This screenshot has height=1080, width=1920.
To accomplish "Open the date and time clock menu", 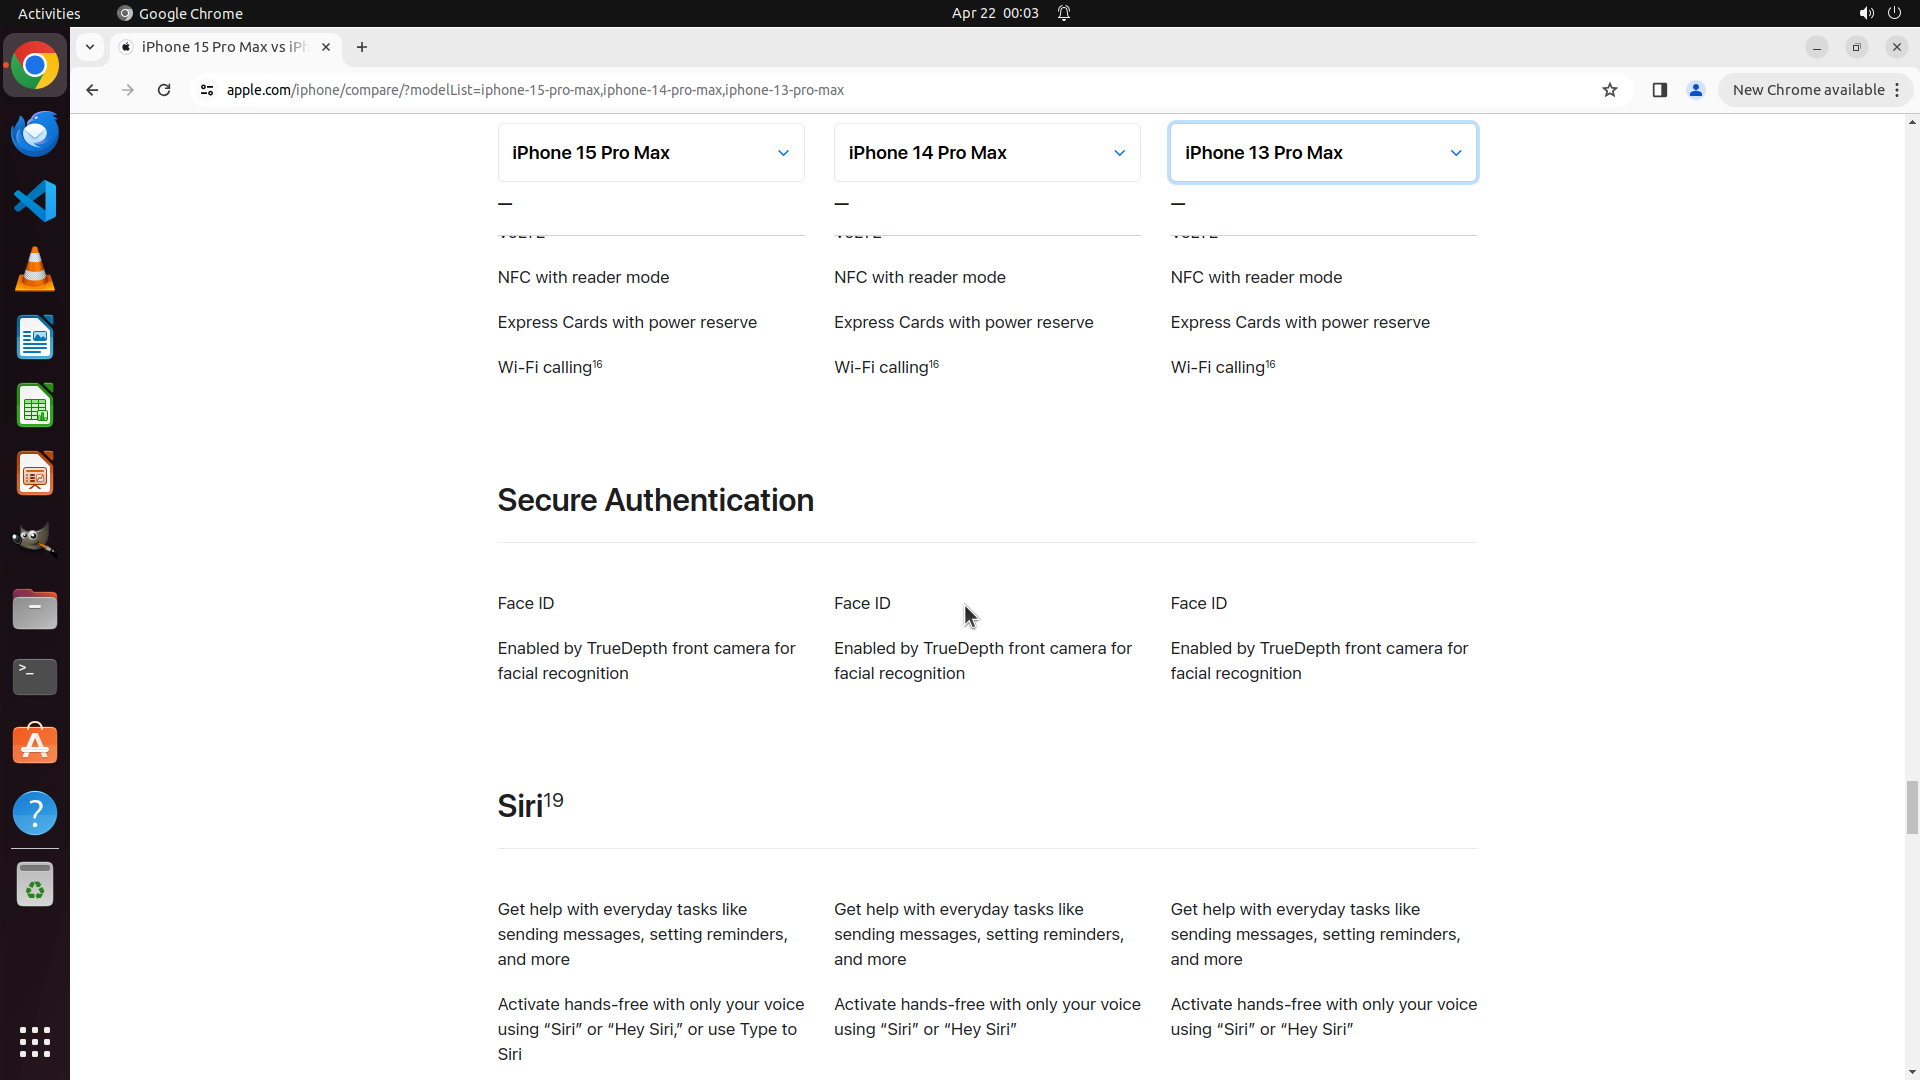I will pyautogui.click(x=994, y=13).
